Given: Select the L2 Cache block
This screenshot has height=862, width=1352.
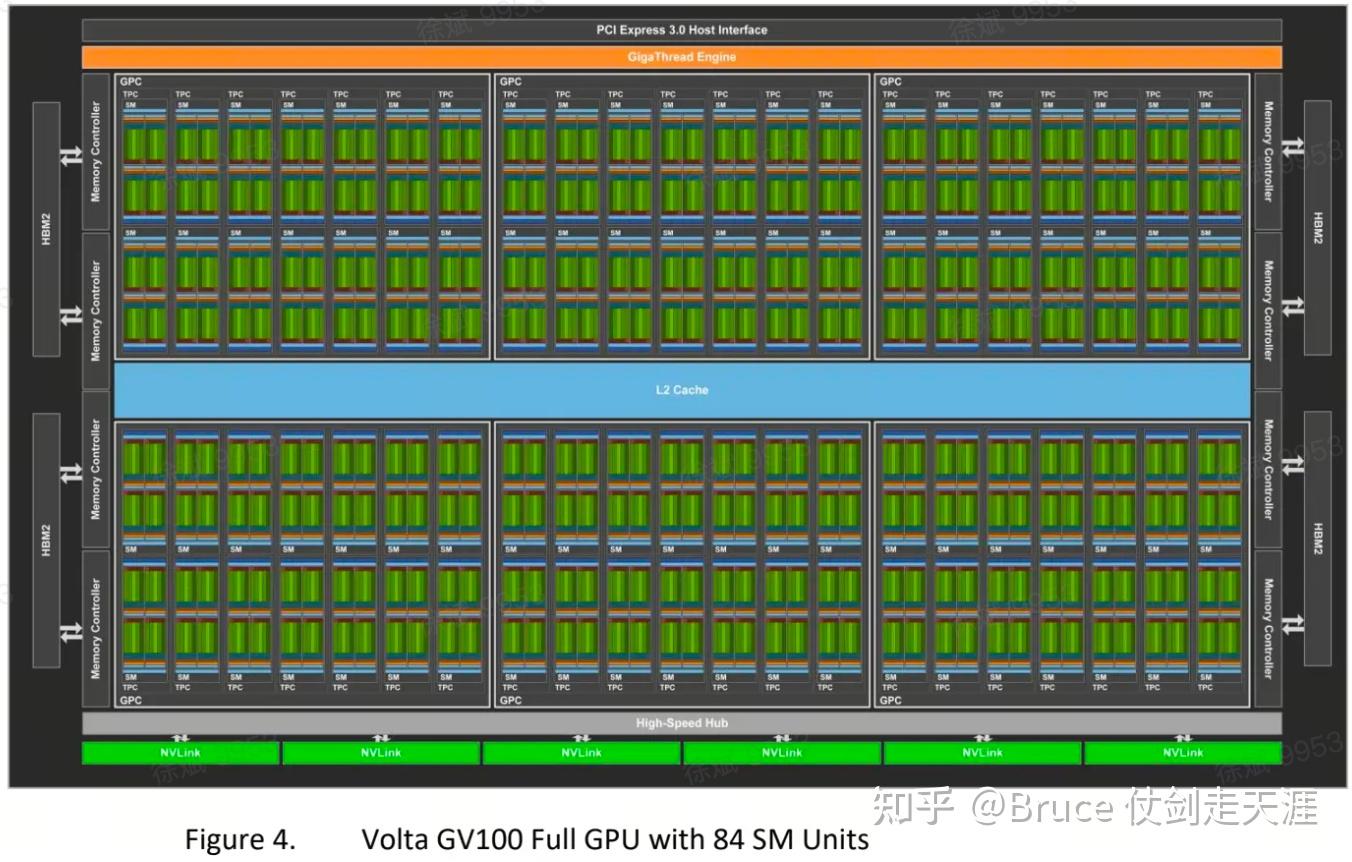Looking at the screenshot, I should (683, 390).
